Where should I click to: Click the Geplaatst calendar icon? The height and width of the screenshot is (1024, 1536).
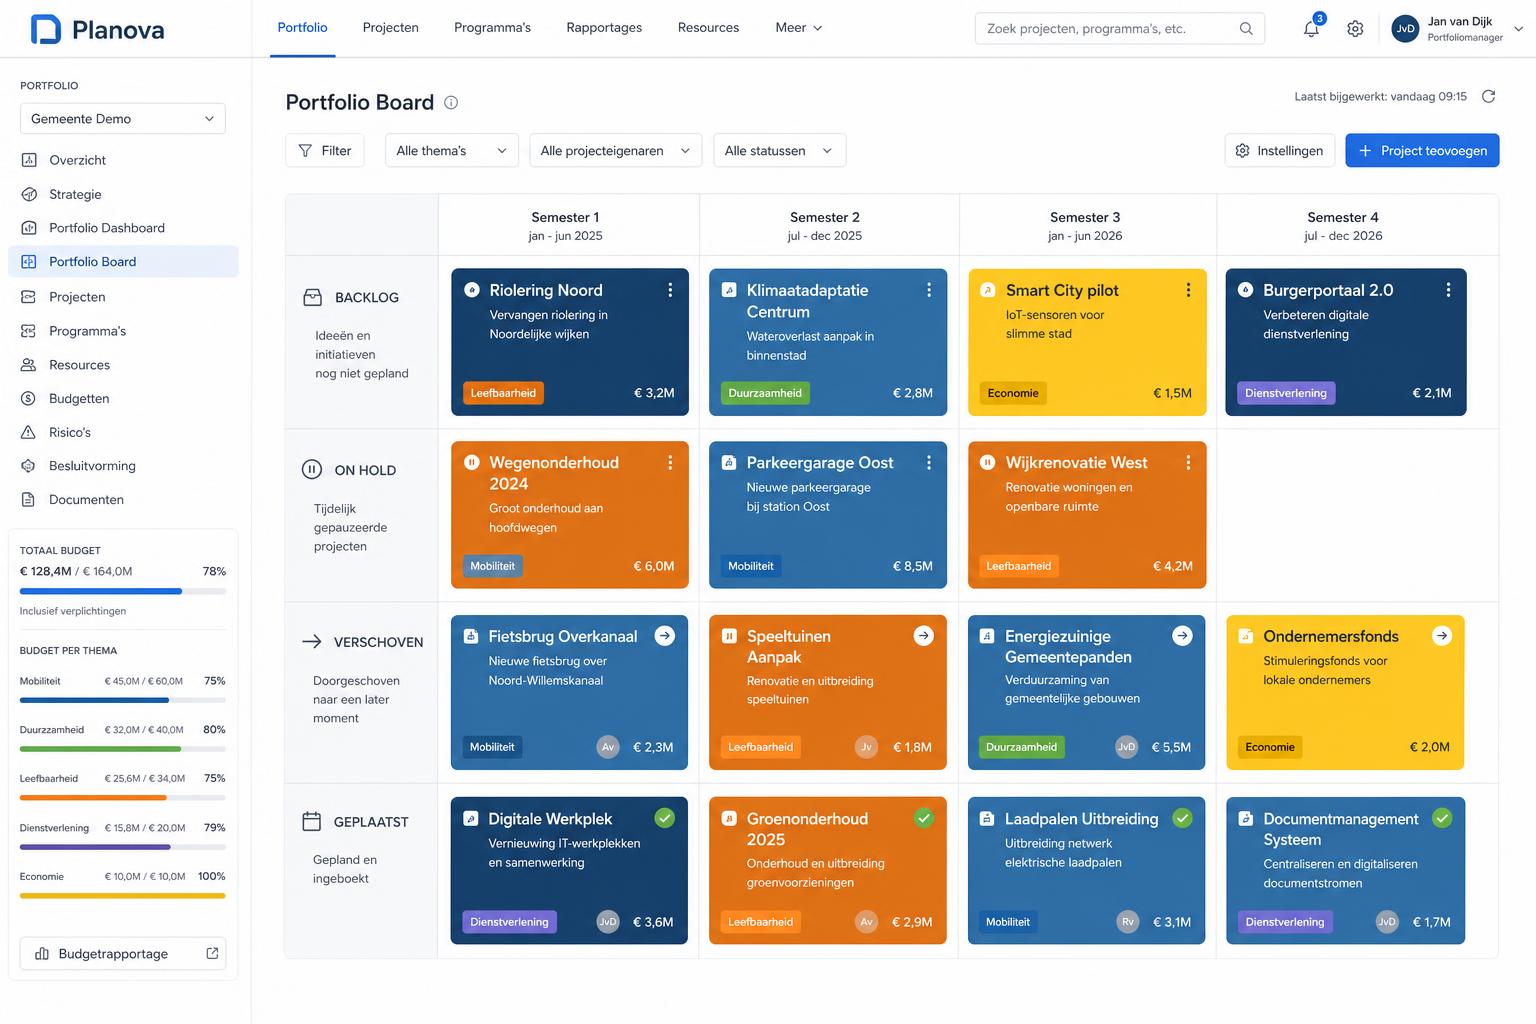pos(311,822)
